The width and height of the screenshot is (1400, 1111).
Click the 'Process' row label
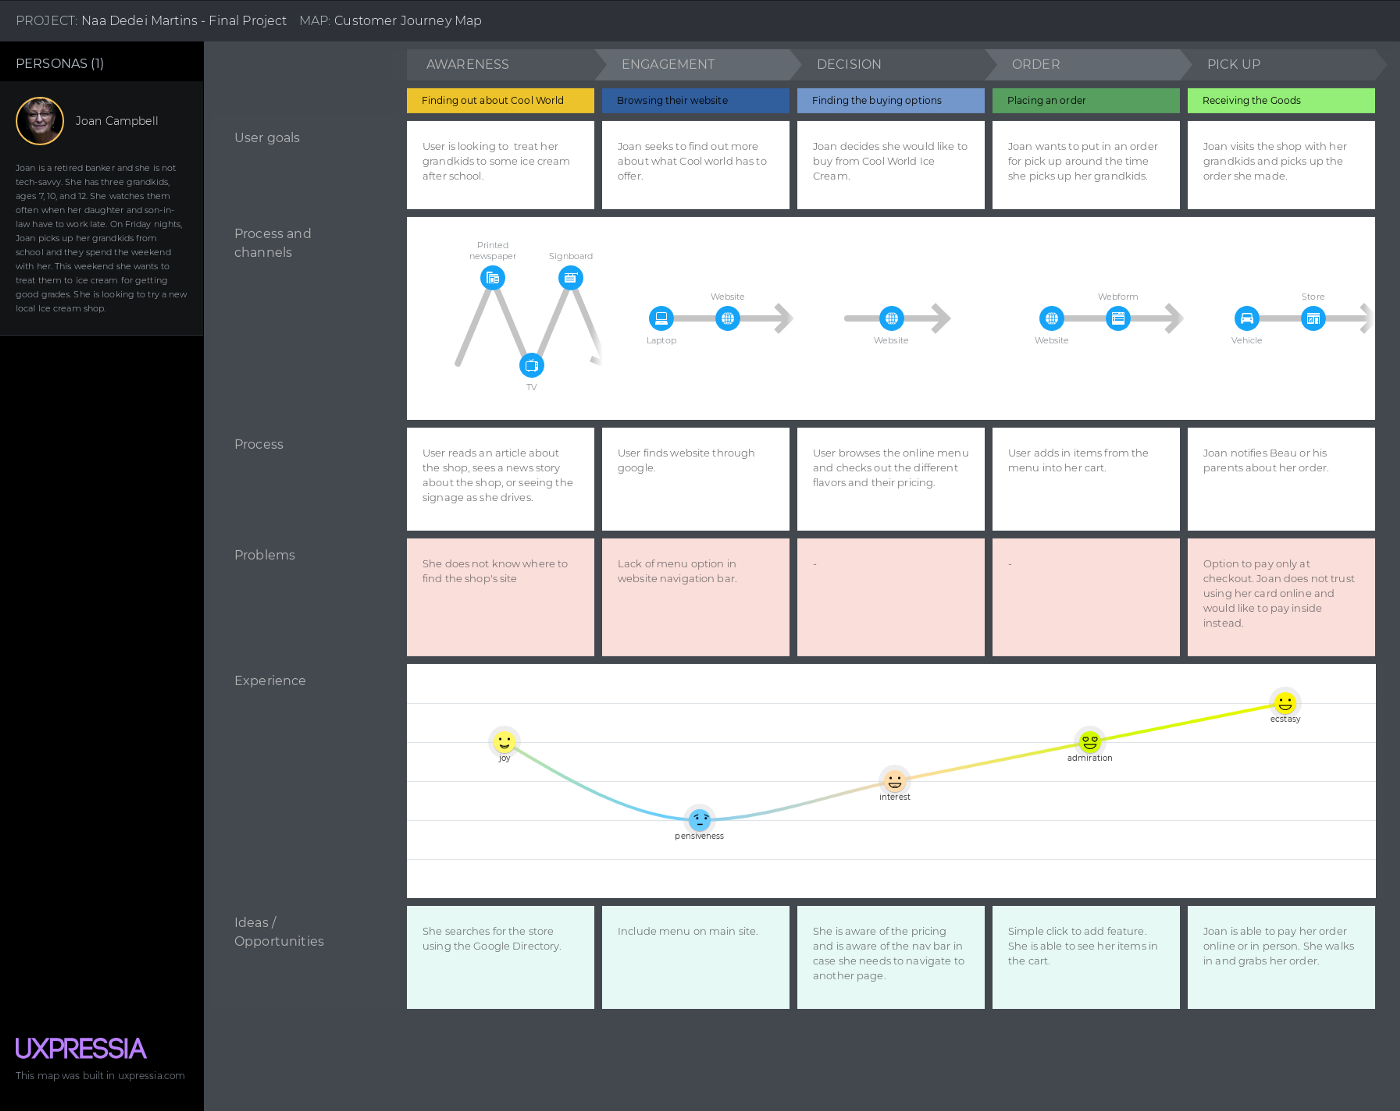point(259,444)
